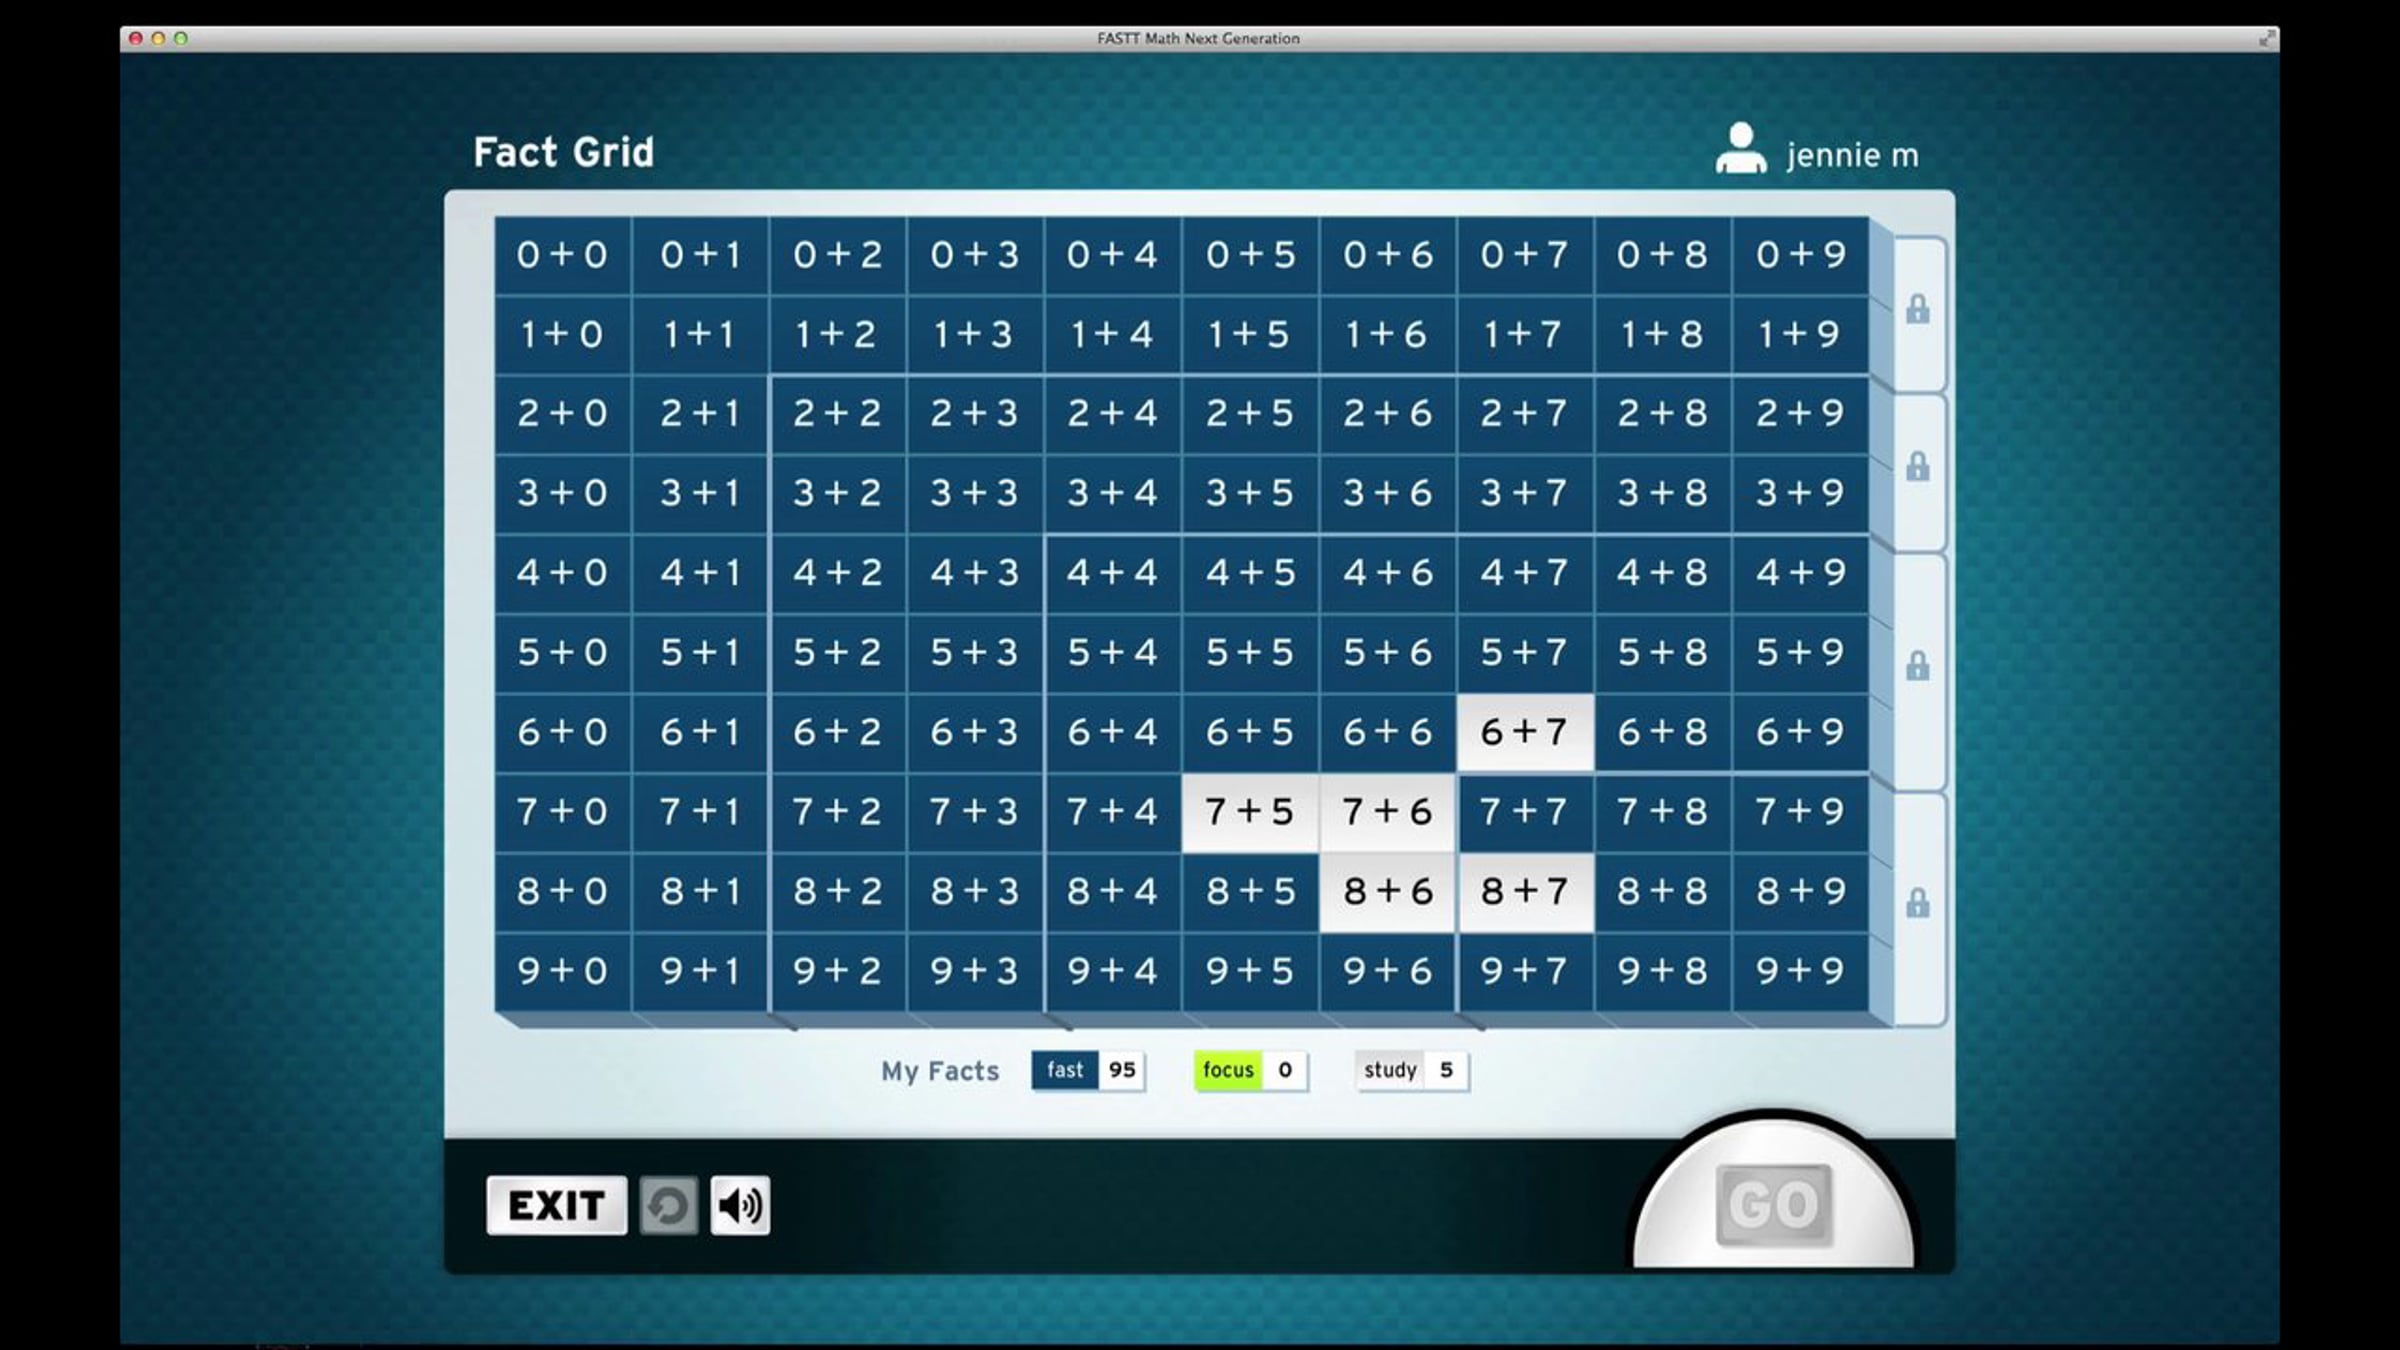
Task: Click the bottom lock icon on the right tab
Action: [x=1917, y=904]
